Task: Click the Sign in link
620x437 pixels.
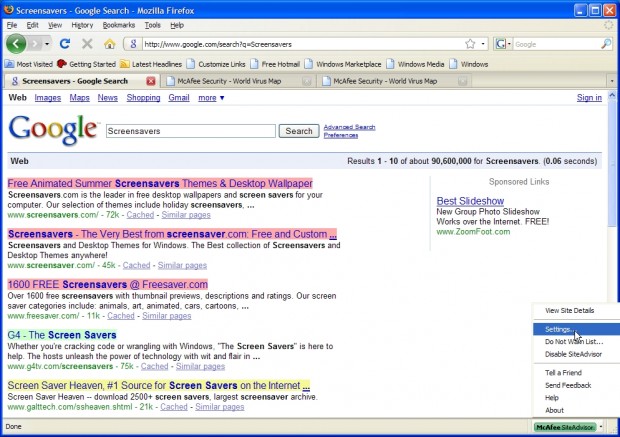Action: coord(589,98)
